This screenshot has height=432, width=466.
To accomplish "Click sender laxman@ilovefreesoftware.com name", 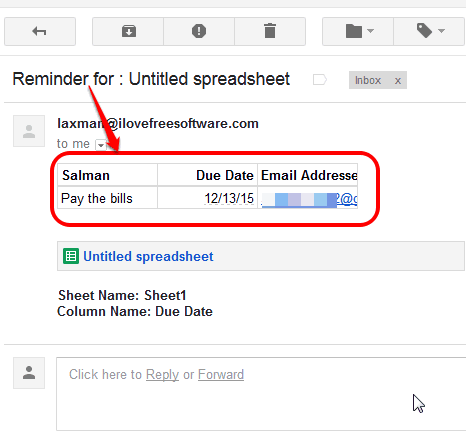I will (158, 124).
